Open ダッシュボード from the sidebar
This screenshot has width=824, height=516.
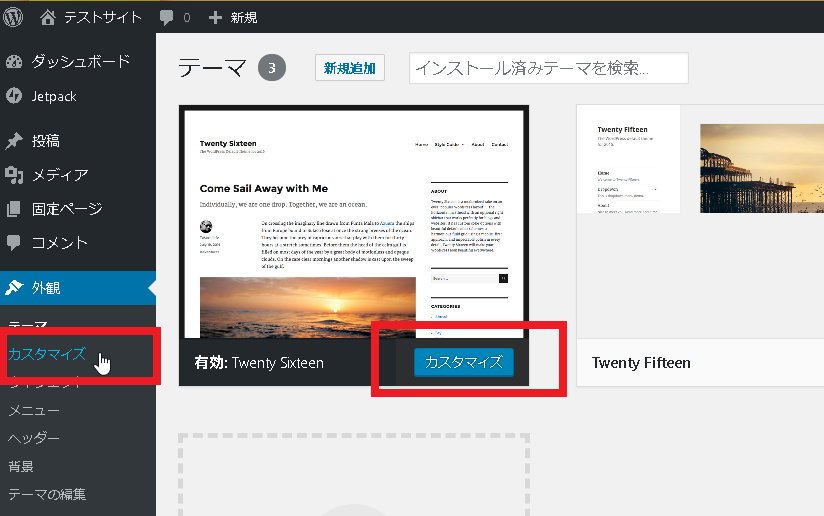point(80,61)
